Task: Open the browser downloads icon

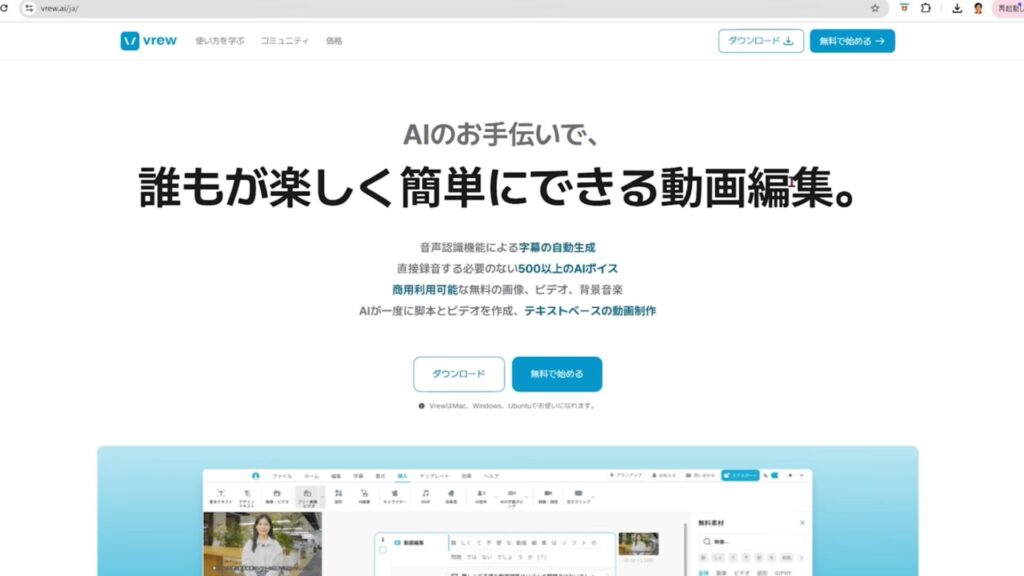Action: (957, 8)
